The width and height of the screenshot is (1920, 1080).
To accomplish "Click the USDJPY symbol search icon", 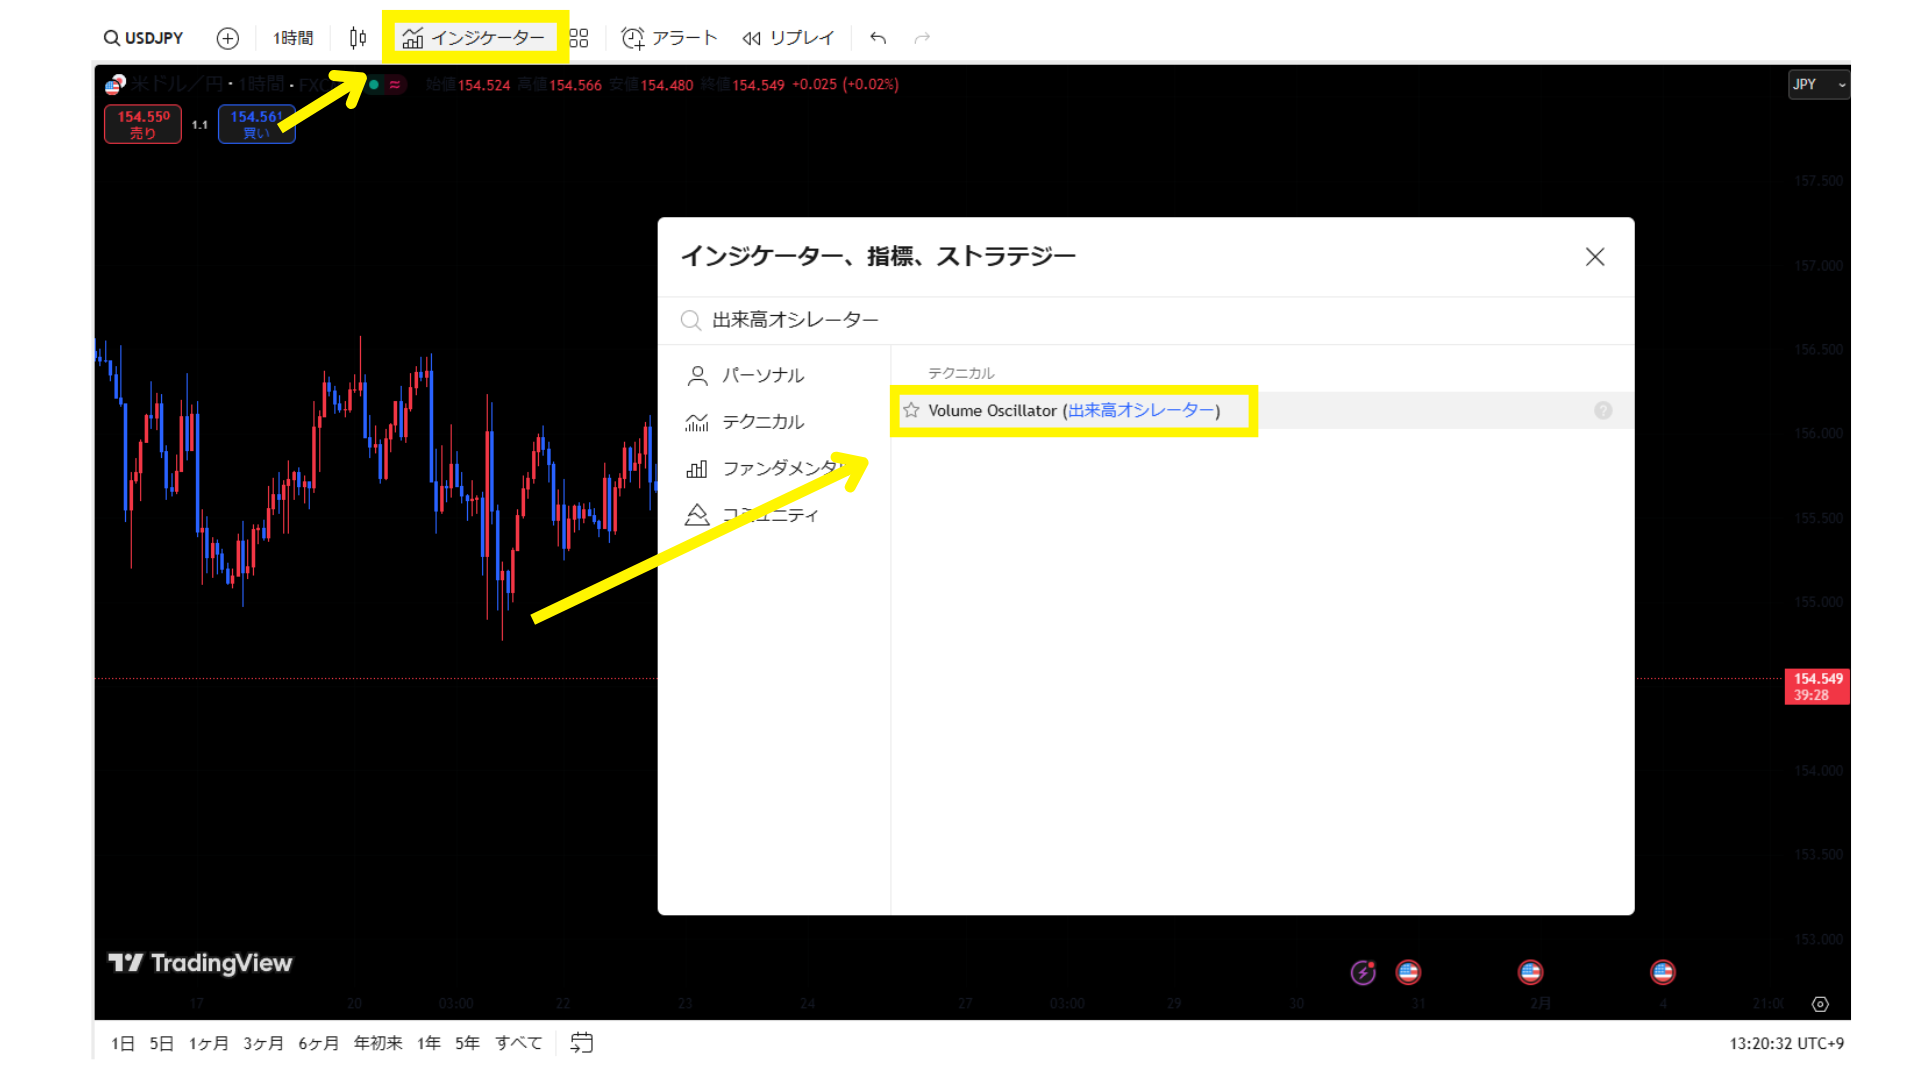I will [x=112, y=38].
